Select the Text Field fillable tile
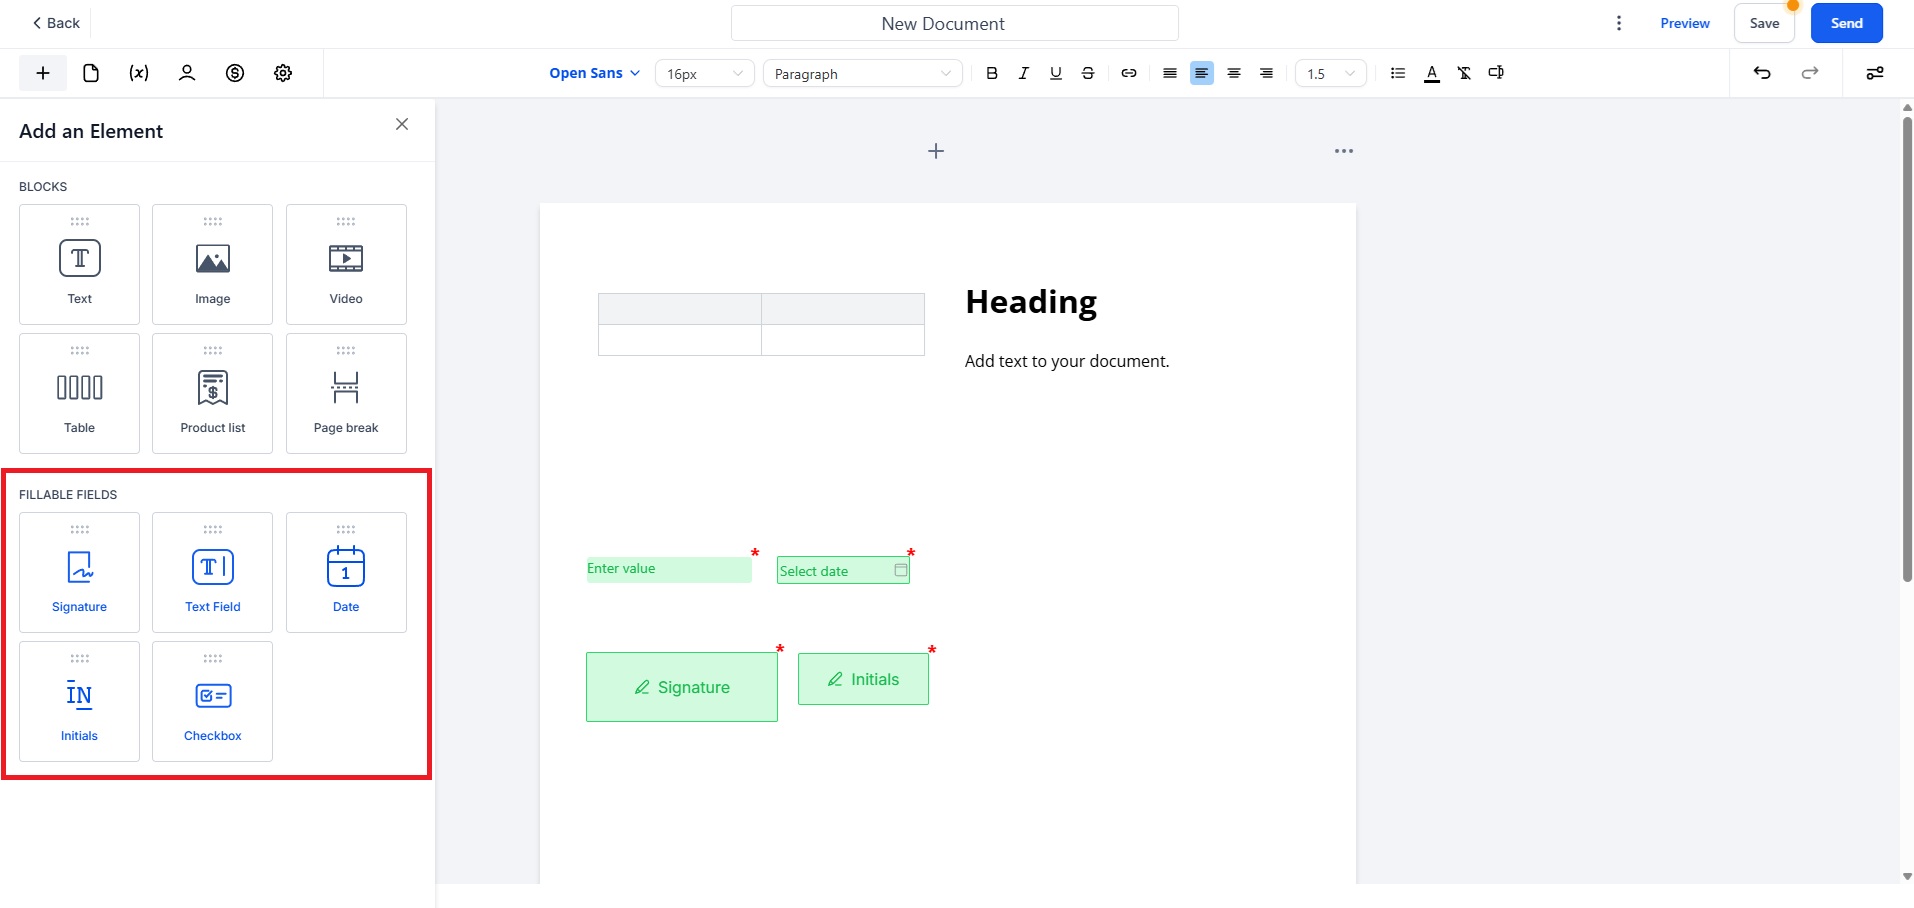 [212, 572]
